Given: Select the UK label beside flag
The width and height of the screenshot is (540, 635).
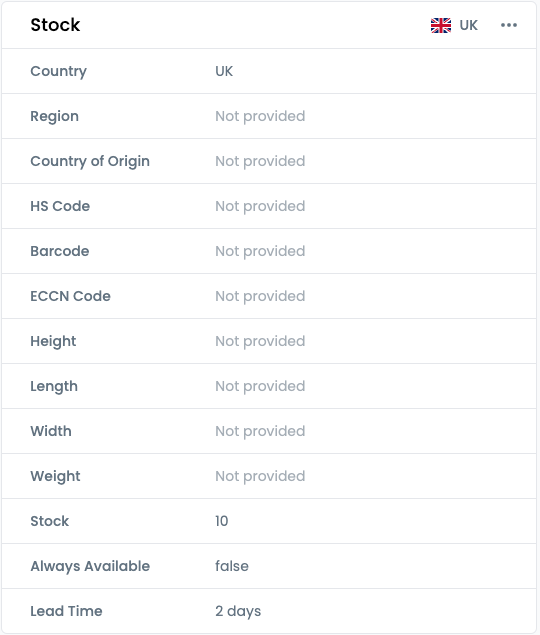Looking at the screenshot, I should pos(469,25).
